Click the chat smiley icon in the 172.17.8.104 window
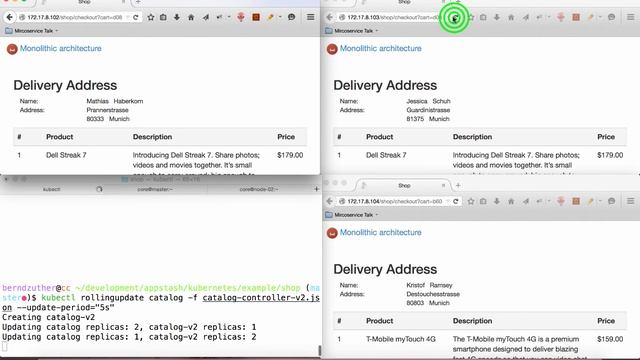Image resolution: width=640 pixels, height=360 pixels. [611, 201]
